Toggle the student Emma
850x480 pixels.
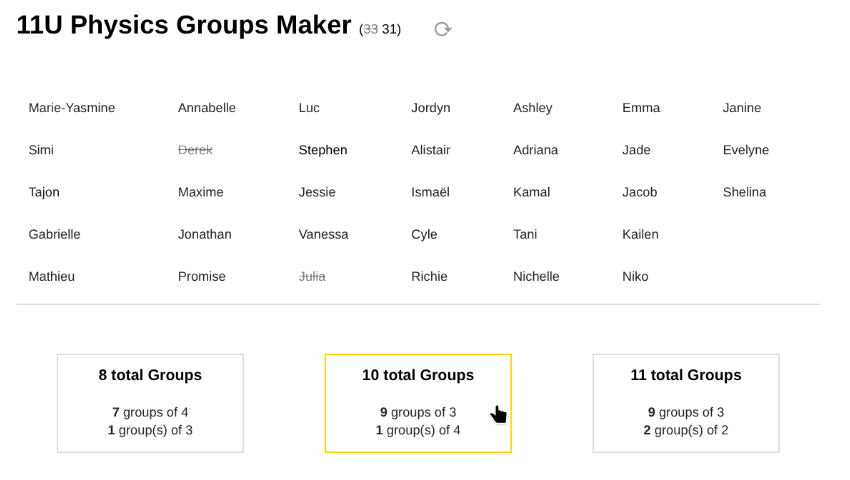click(641, 108)
